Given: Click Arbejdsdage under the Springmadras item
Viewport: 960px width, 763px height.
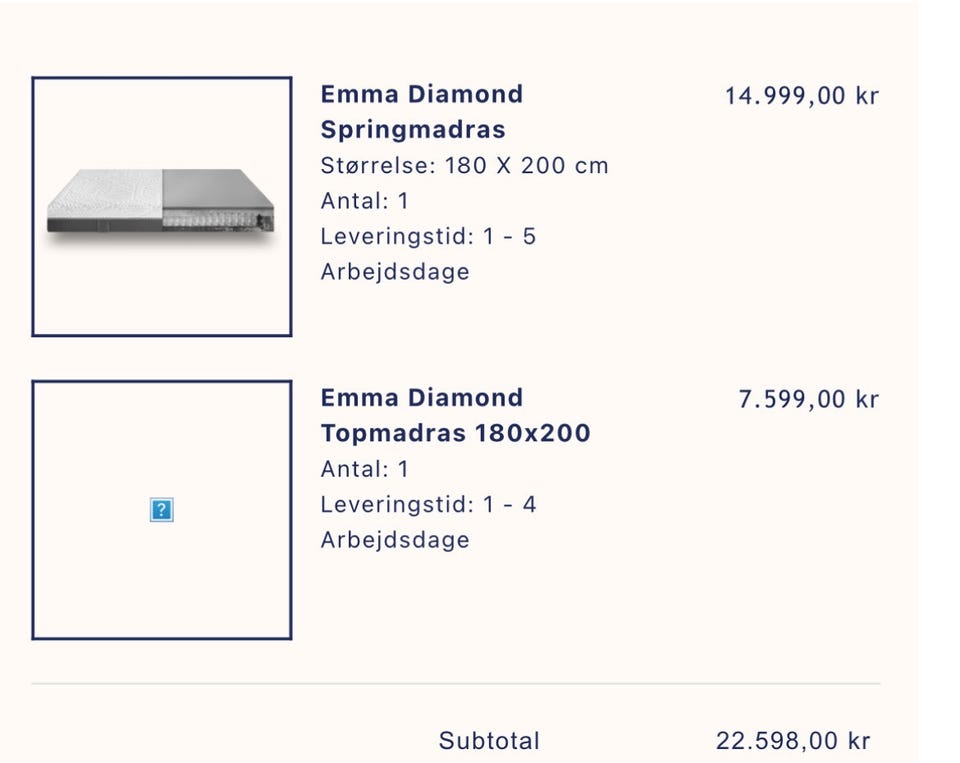Looking at the screenshot, I should click(x=395, y=272).
